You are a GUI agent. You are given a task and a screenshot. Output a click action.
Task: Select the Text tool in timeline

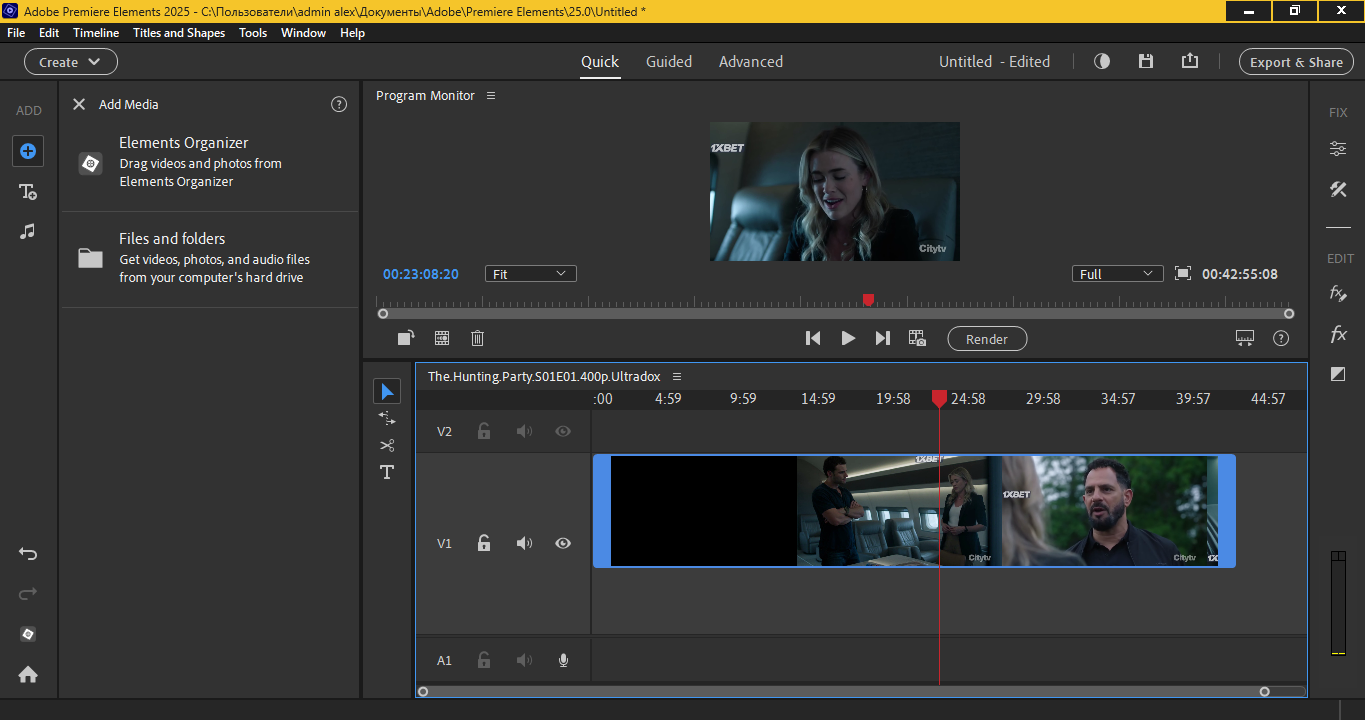coord(387,472)
